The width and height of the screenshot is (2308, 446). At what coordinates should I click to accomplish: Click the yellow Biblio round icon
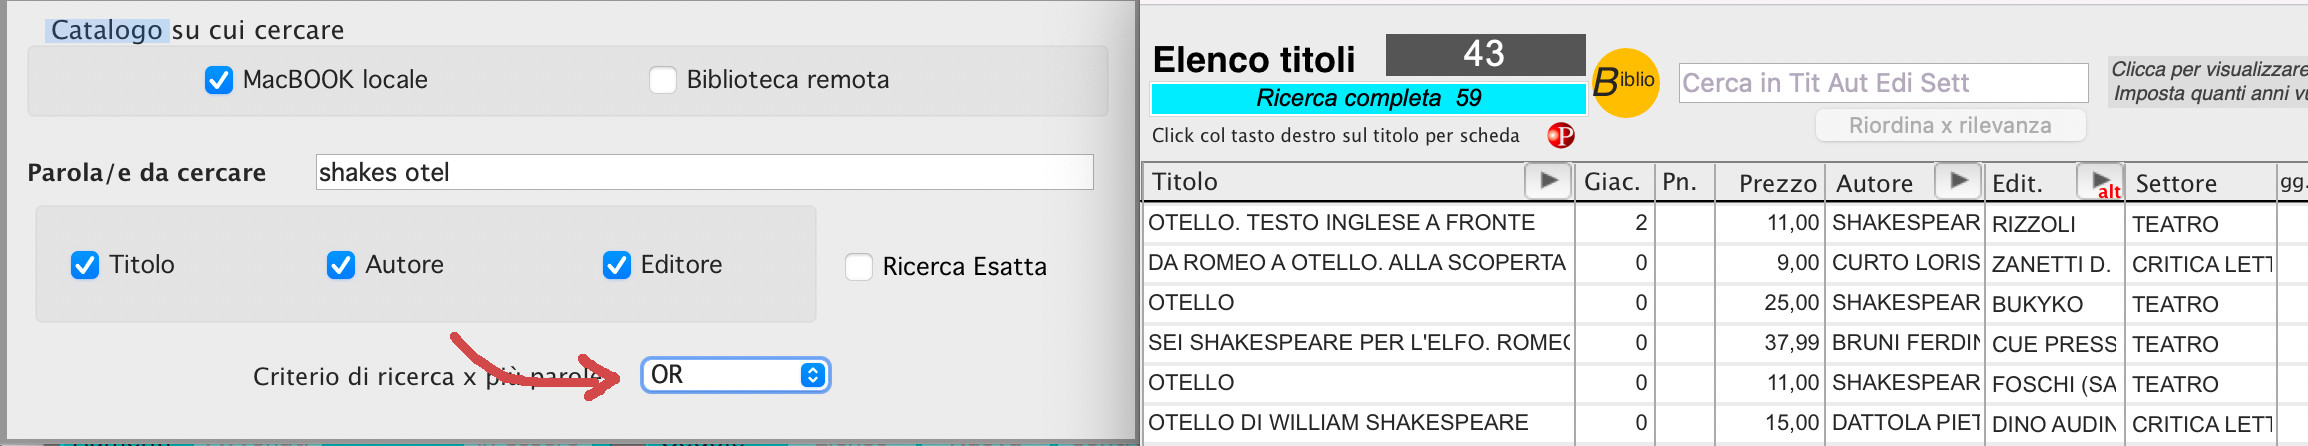[x=1625, y=82]
